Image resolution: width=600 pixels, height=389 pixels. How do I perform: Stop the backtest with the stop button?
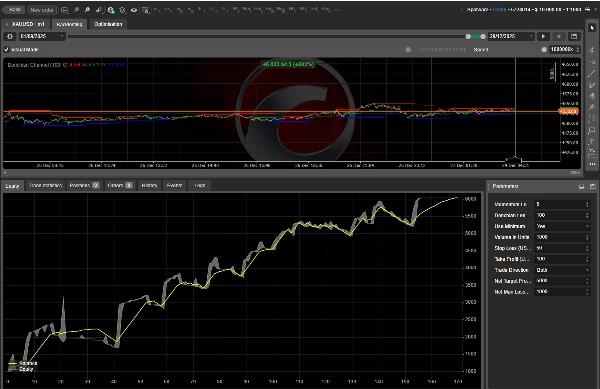559,36
